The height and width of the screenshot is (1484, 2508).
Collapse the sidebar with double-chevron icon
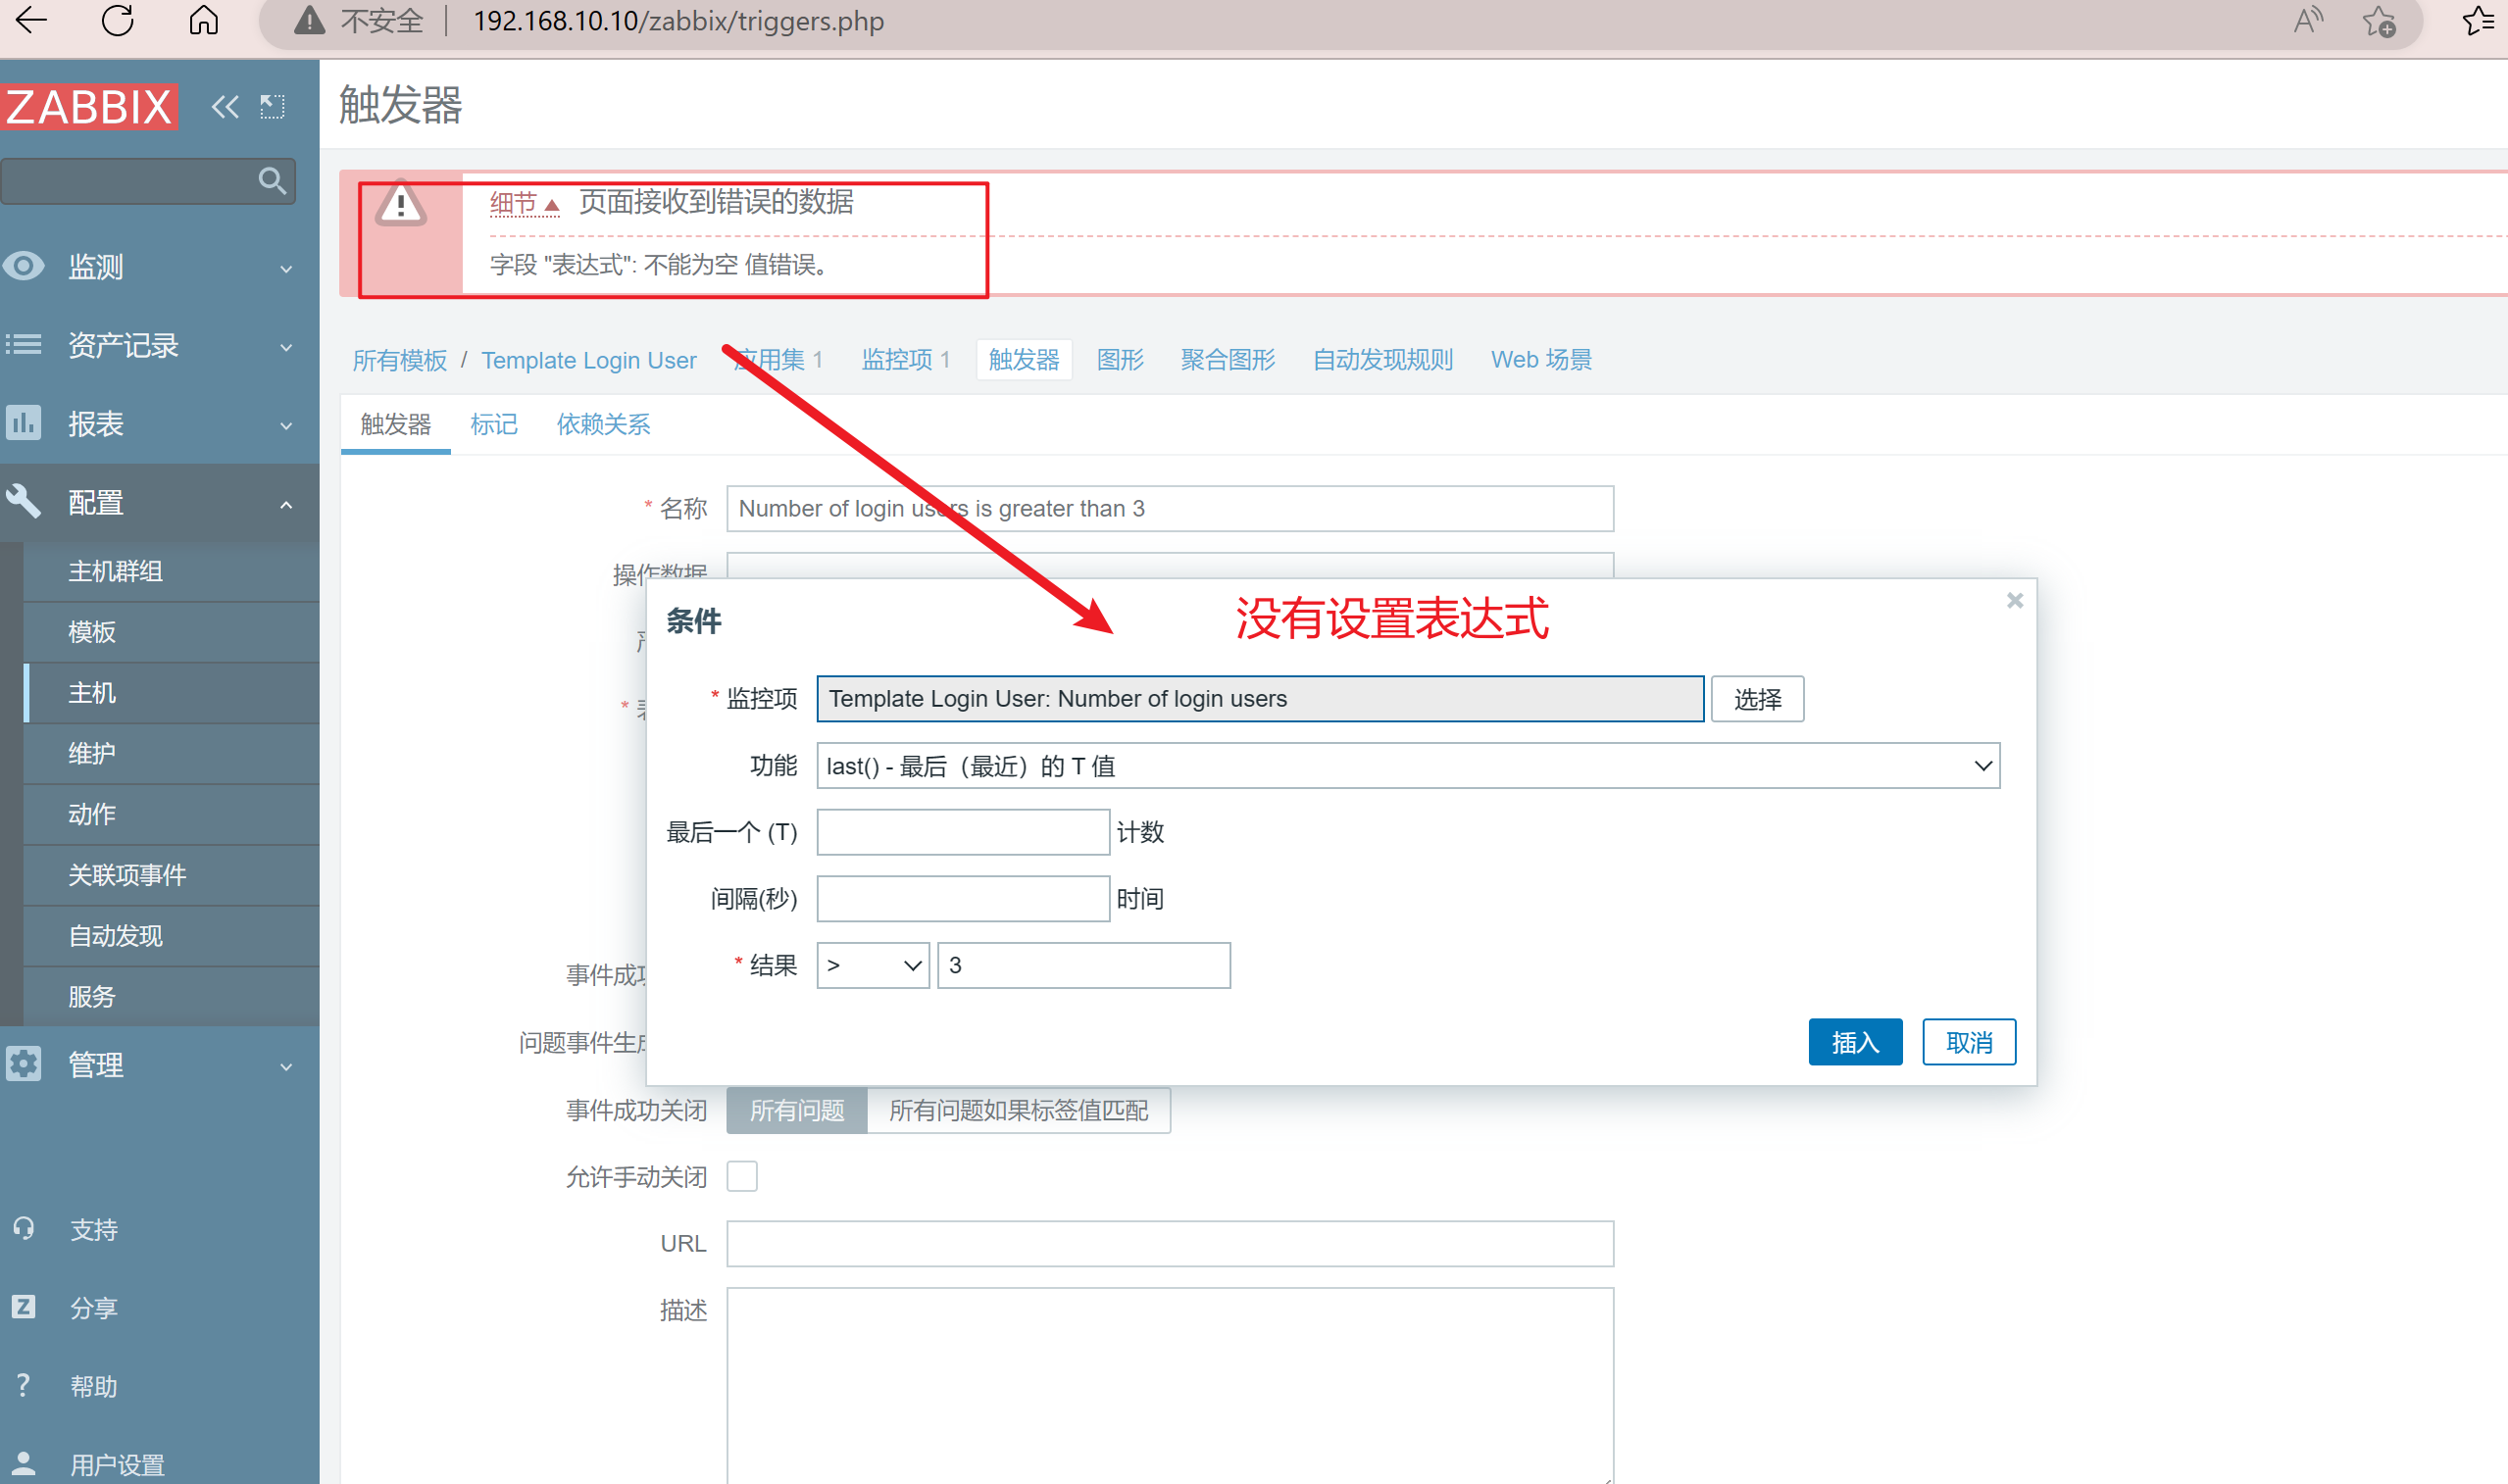[225, 106]
